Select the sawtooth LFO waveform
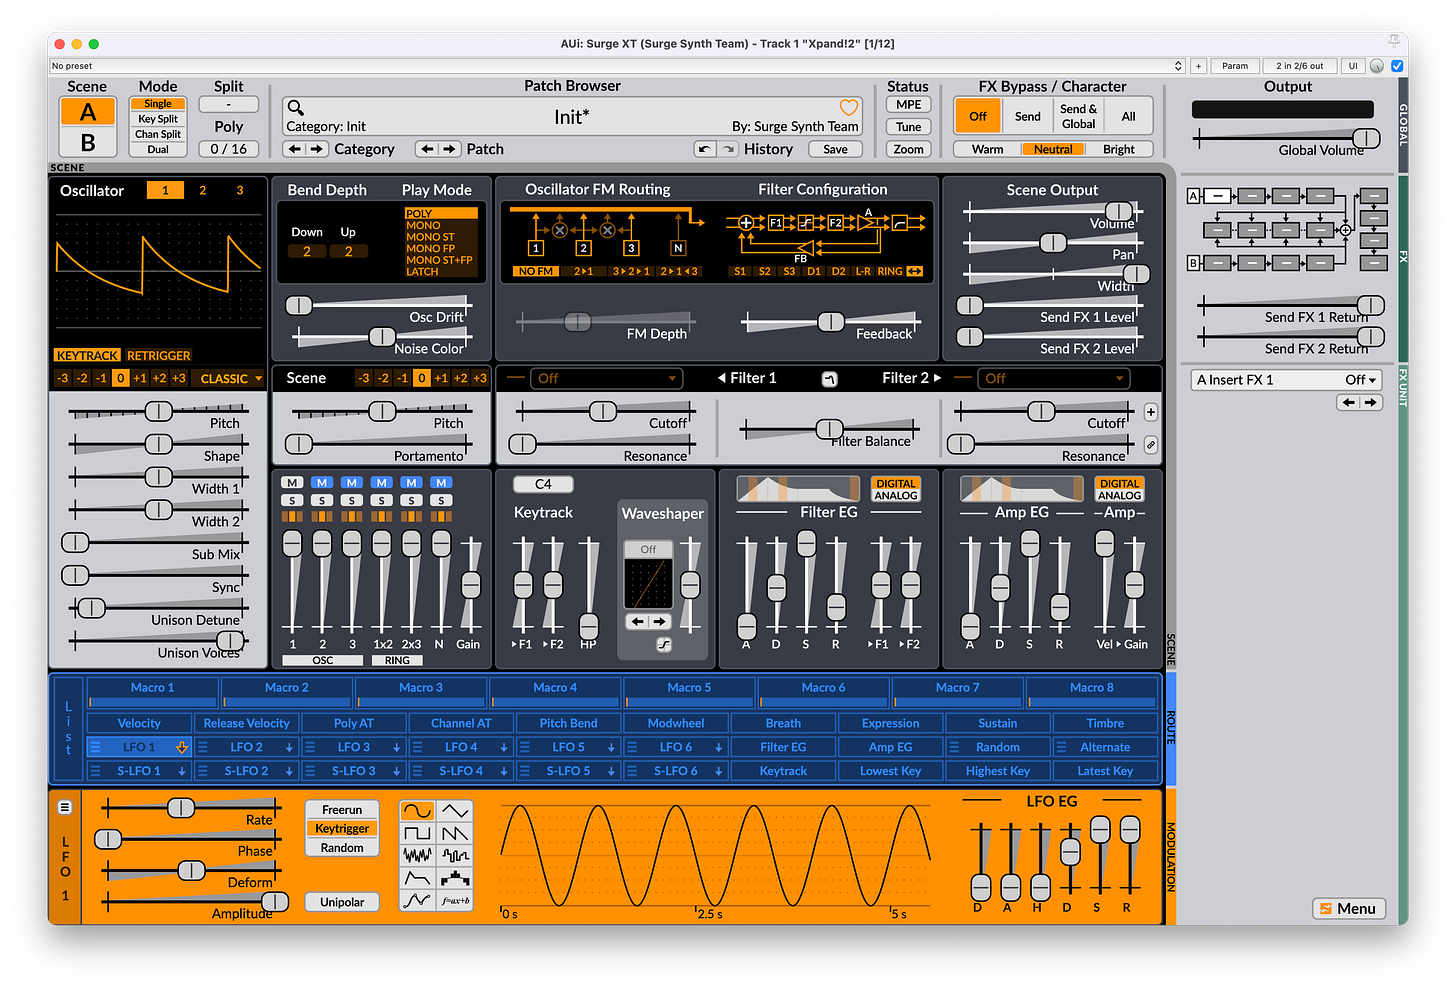This screenshot has width=1456, height=988. [455, 833]
